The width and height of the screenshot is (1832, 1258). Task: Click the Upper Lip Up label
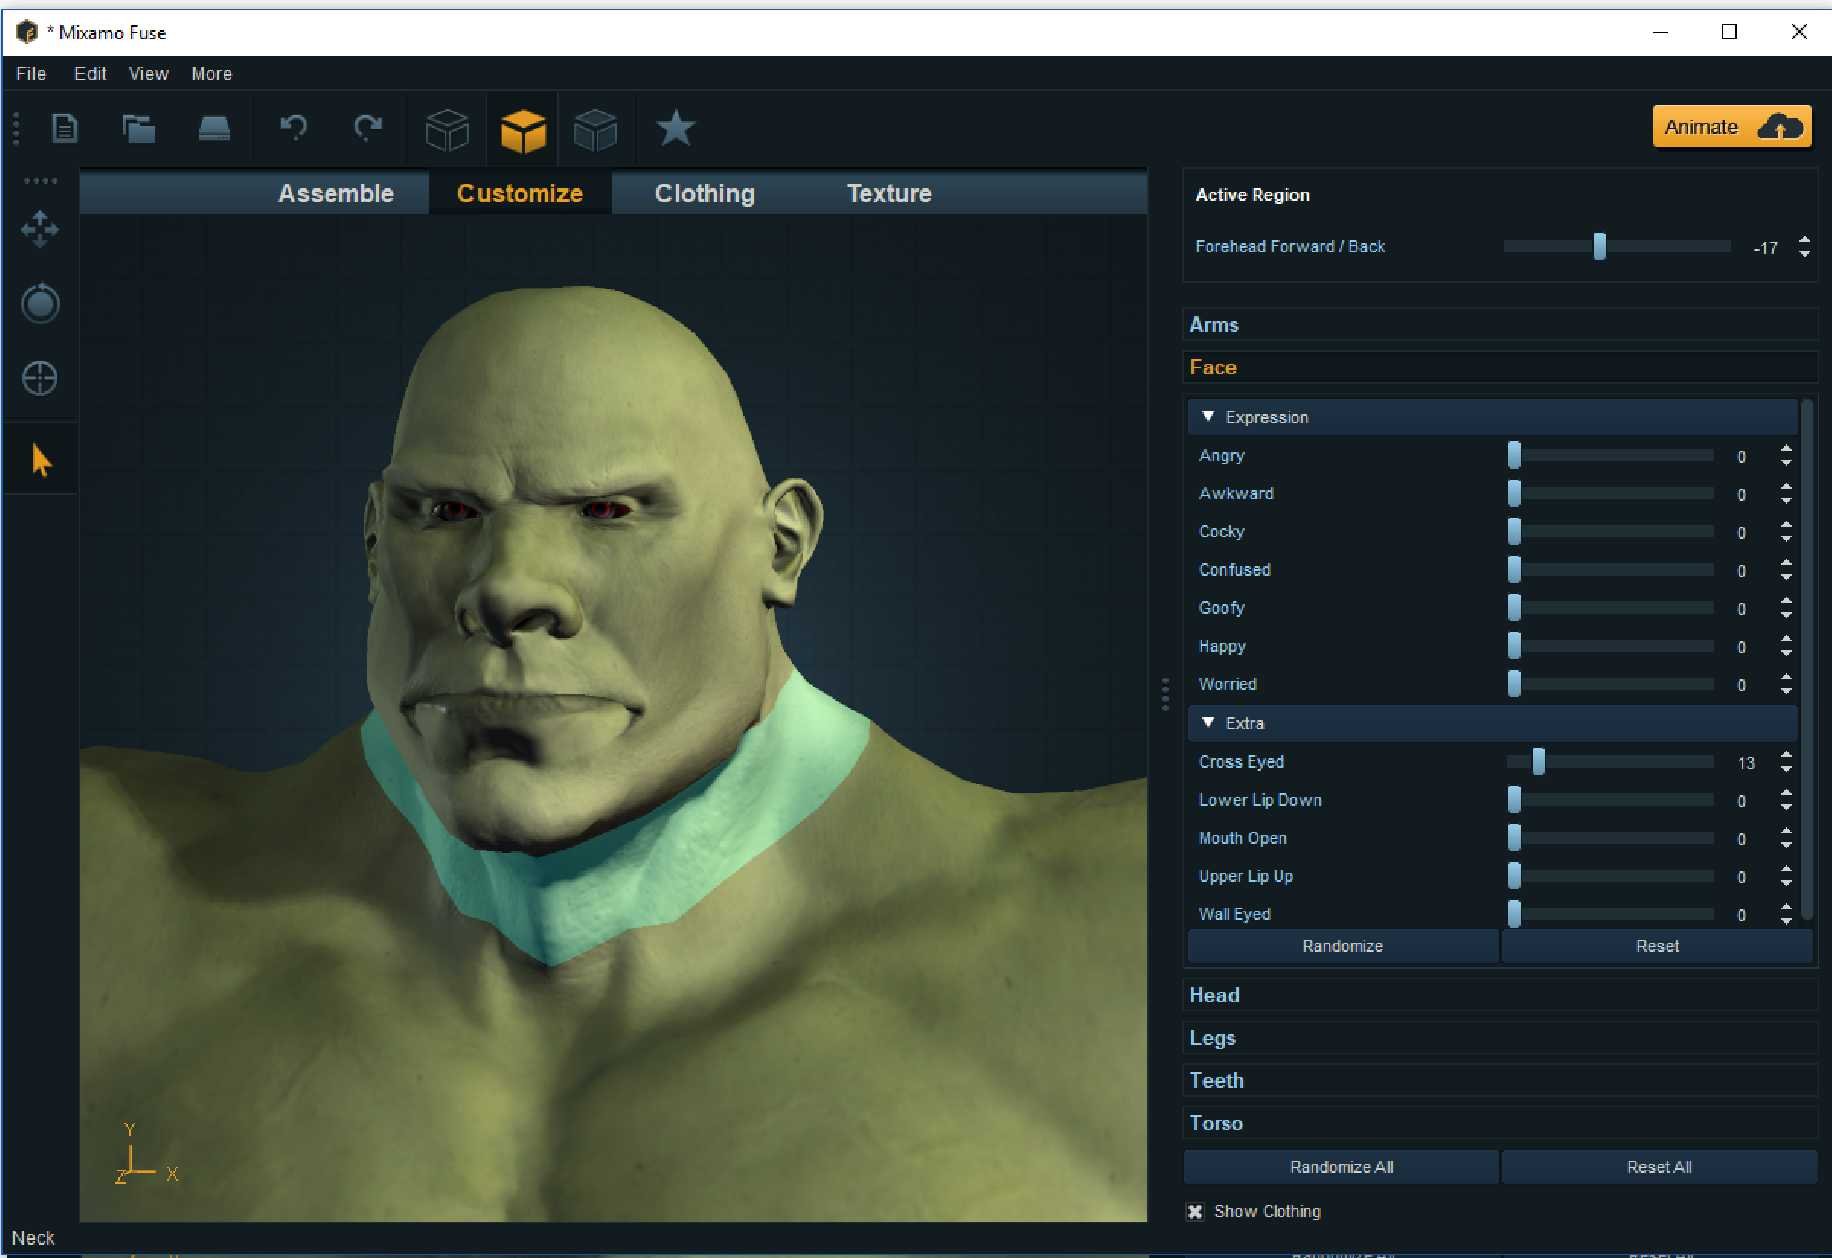1246,877
